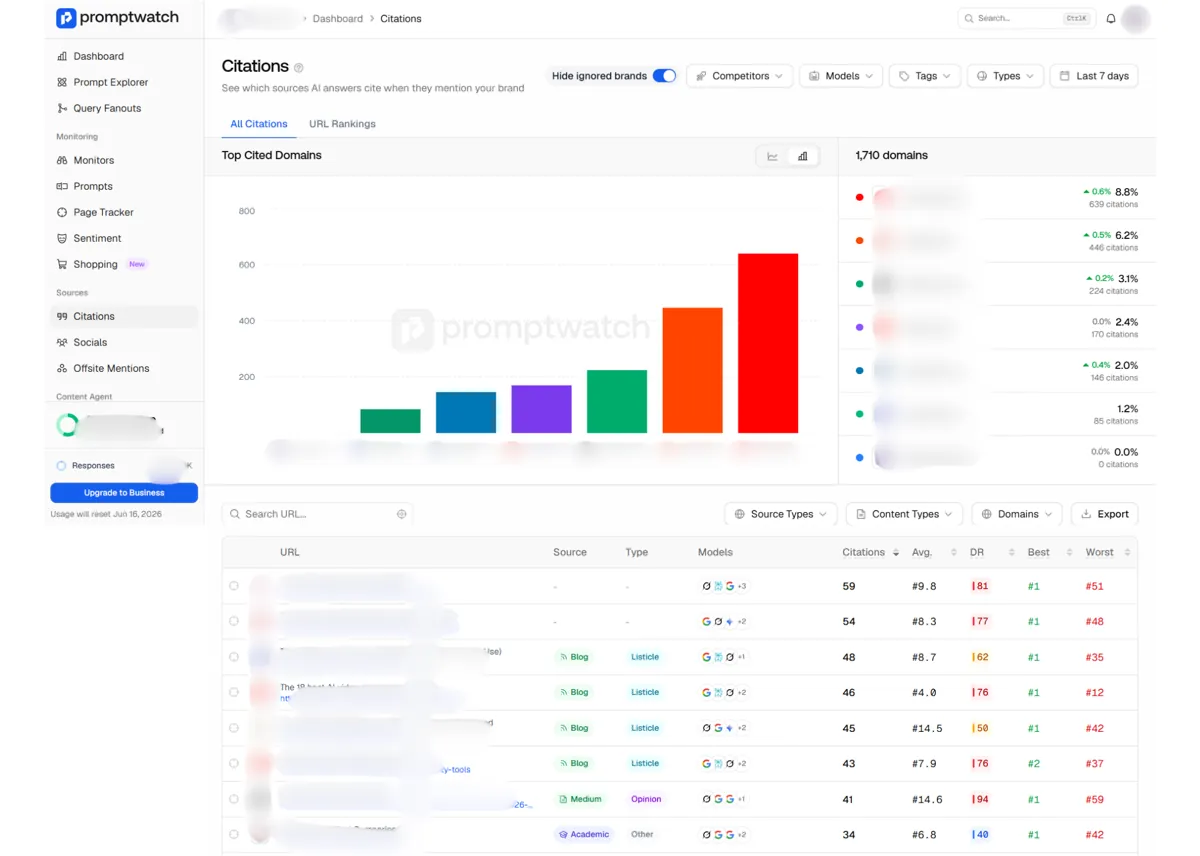Toggle Hide ignored brands switch

664,76
